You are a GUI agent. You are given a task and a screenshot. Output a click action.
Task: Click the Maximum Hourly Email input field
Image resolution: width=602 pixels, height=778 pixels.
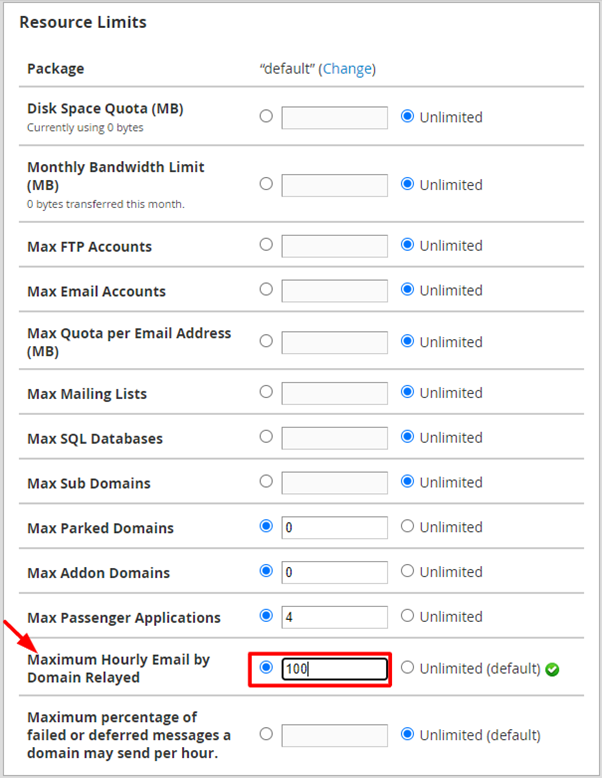pos(334,669)
